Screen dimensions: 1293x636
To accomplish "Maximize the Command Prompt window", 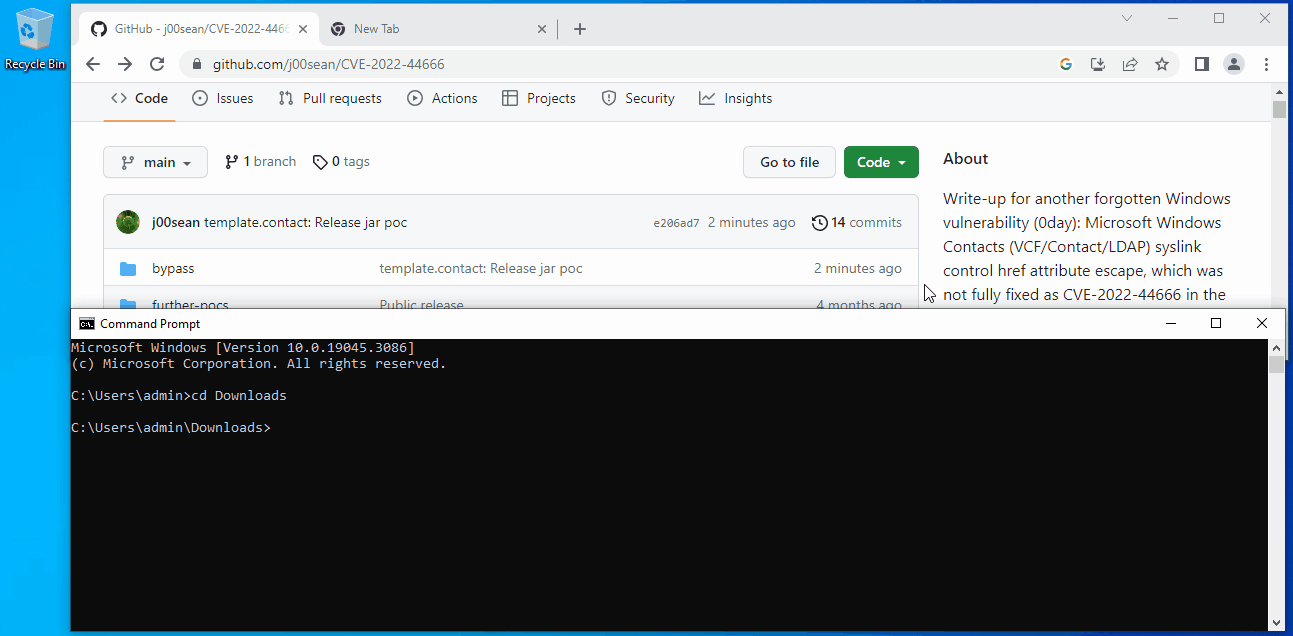I will [1216, 323].
